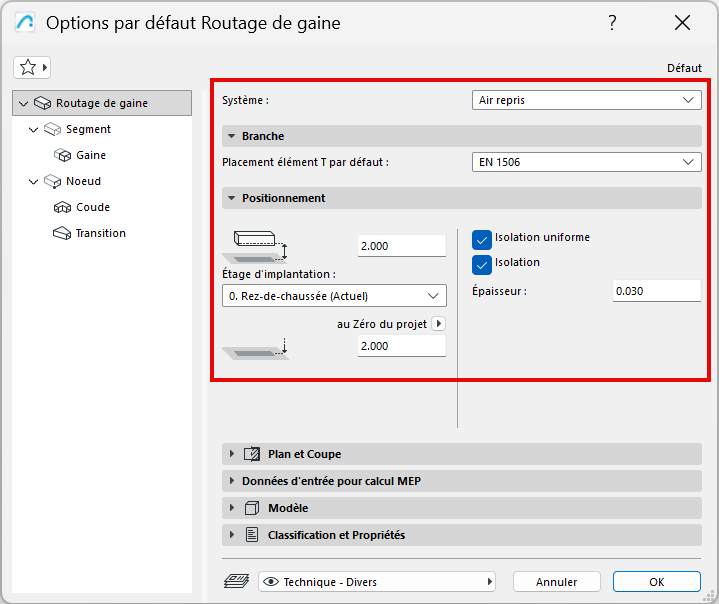Click the Annuler button

pos(556,581)
